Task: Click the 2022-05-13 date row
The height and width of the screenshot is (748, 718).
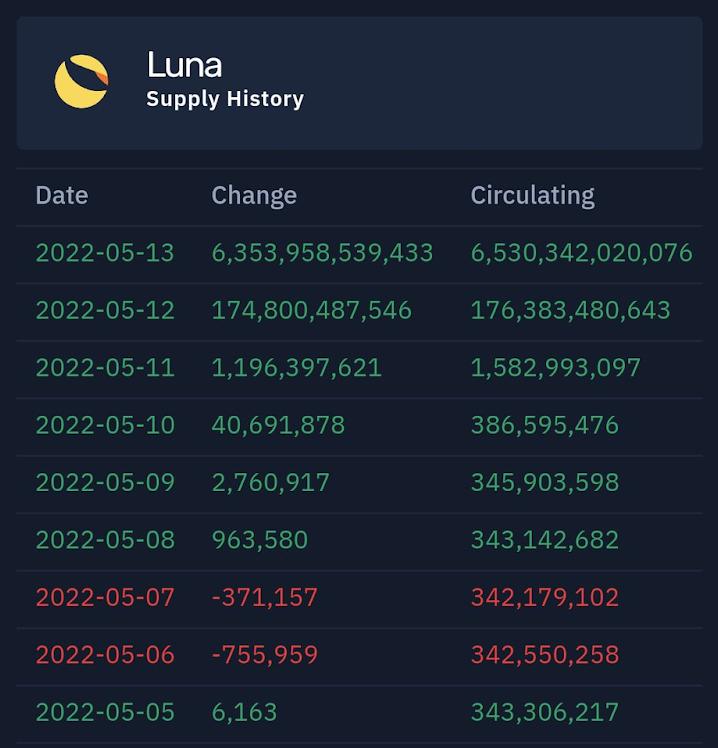Action: tap(105, 253)
